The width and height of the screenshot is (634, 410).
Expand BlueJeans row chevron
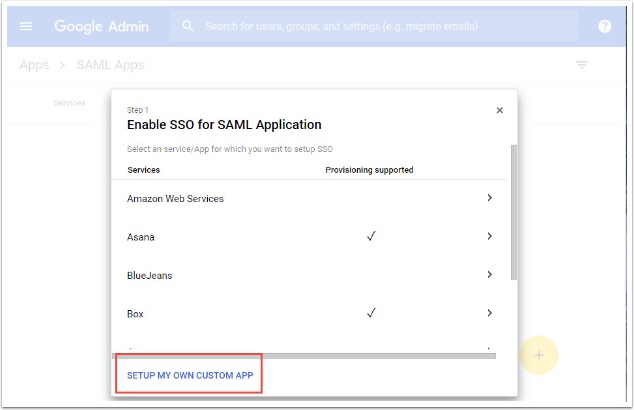click(489, 275)
